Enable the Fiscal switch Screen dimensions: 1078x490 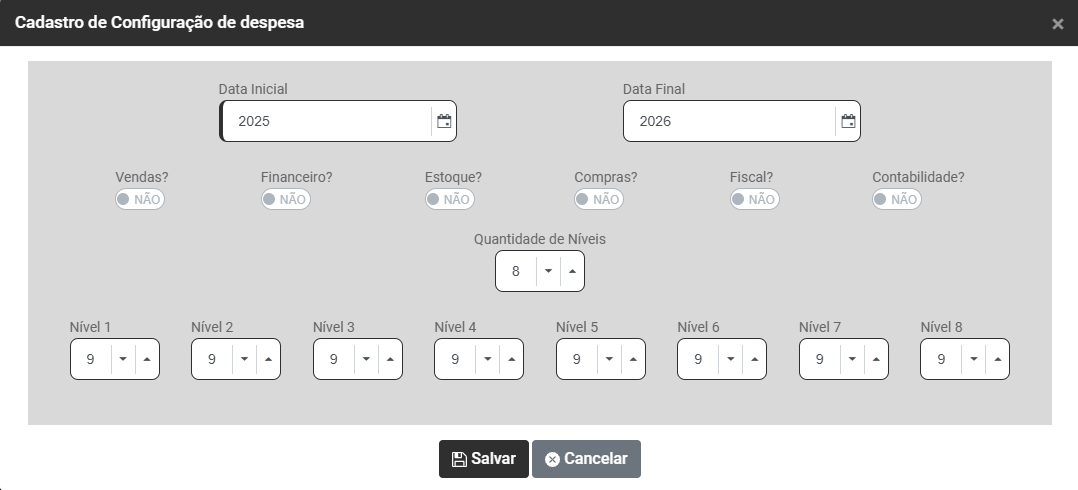tap(754, 199)
